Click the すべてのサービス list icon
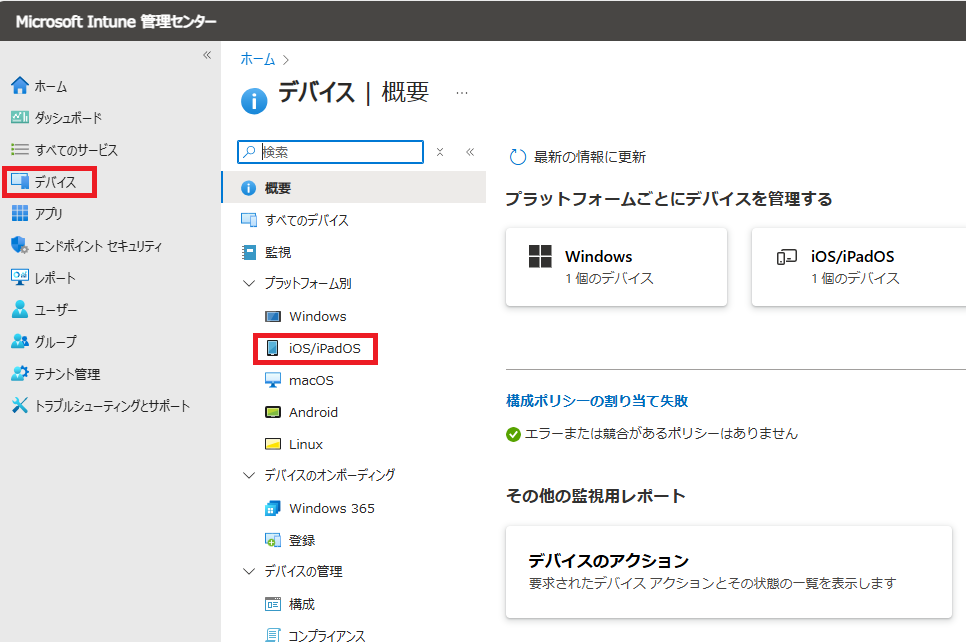The height and width of the screenshot is (642, 966). coord(20,150)
